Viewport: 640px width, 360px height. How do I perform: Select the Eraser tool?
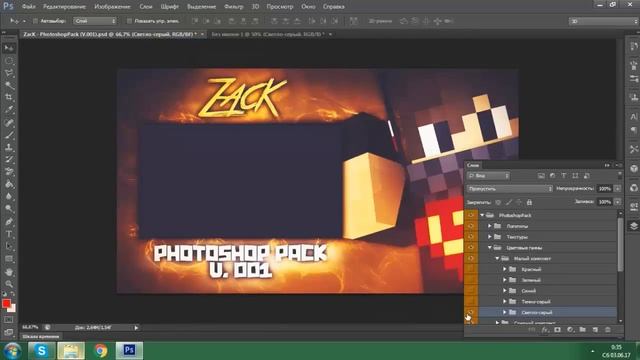9,172
